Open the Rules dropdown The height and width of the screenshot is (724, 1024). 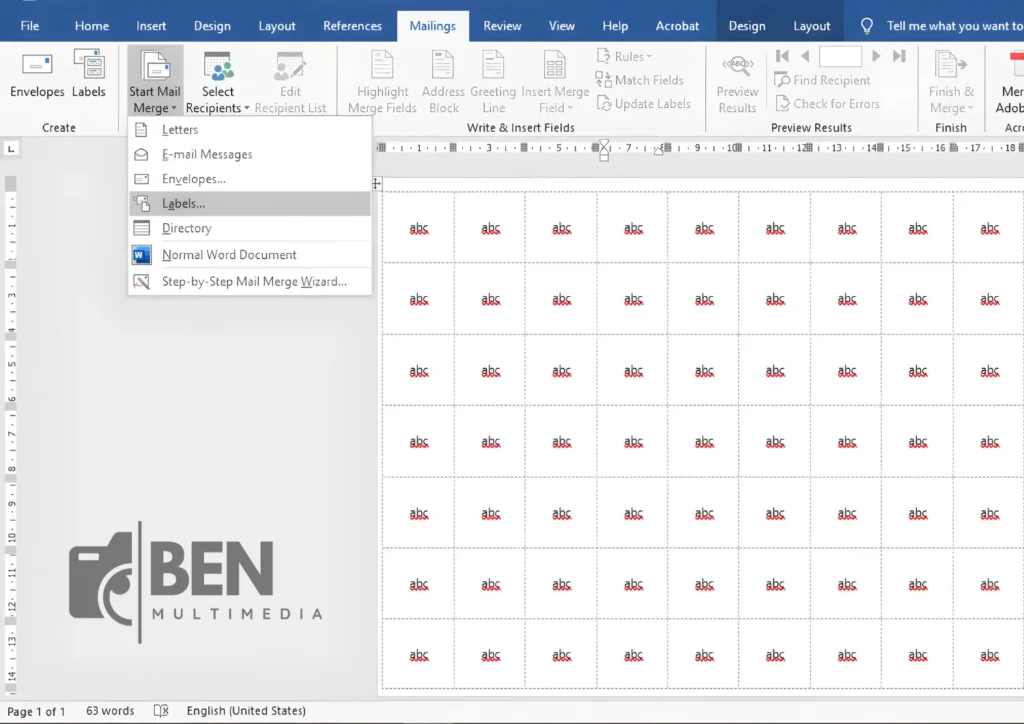pyautogui.click(x=625, y=57)
